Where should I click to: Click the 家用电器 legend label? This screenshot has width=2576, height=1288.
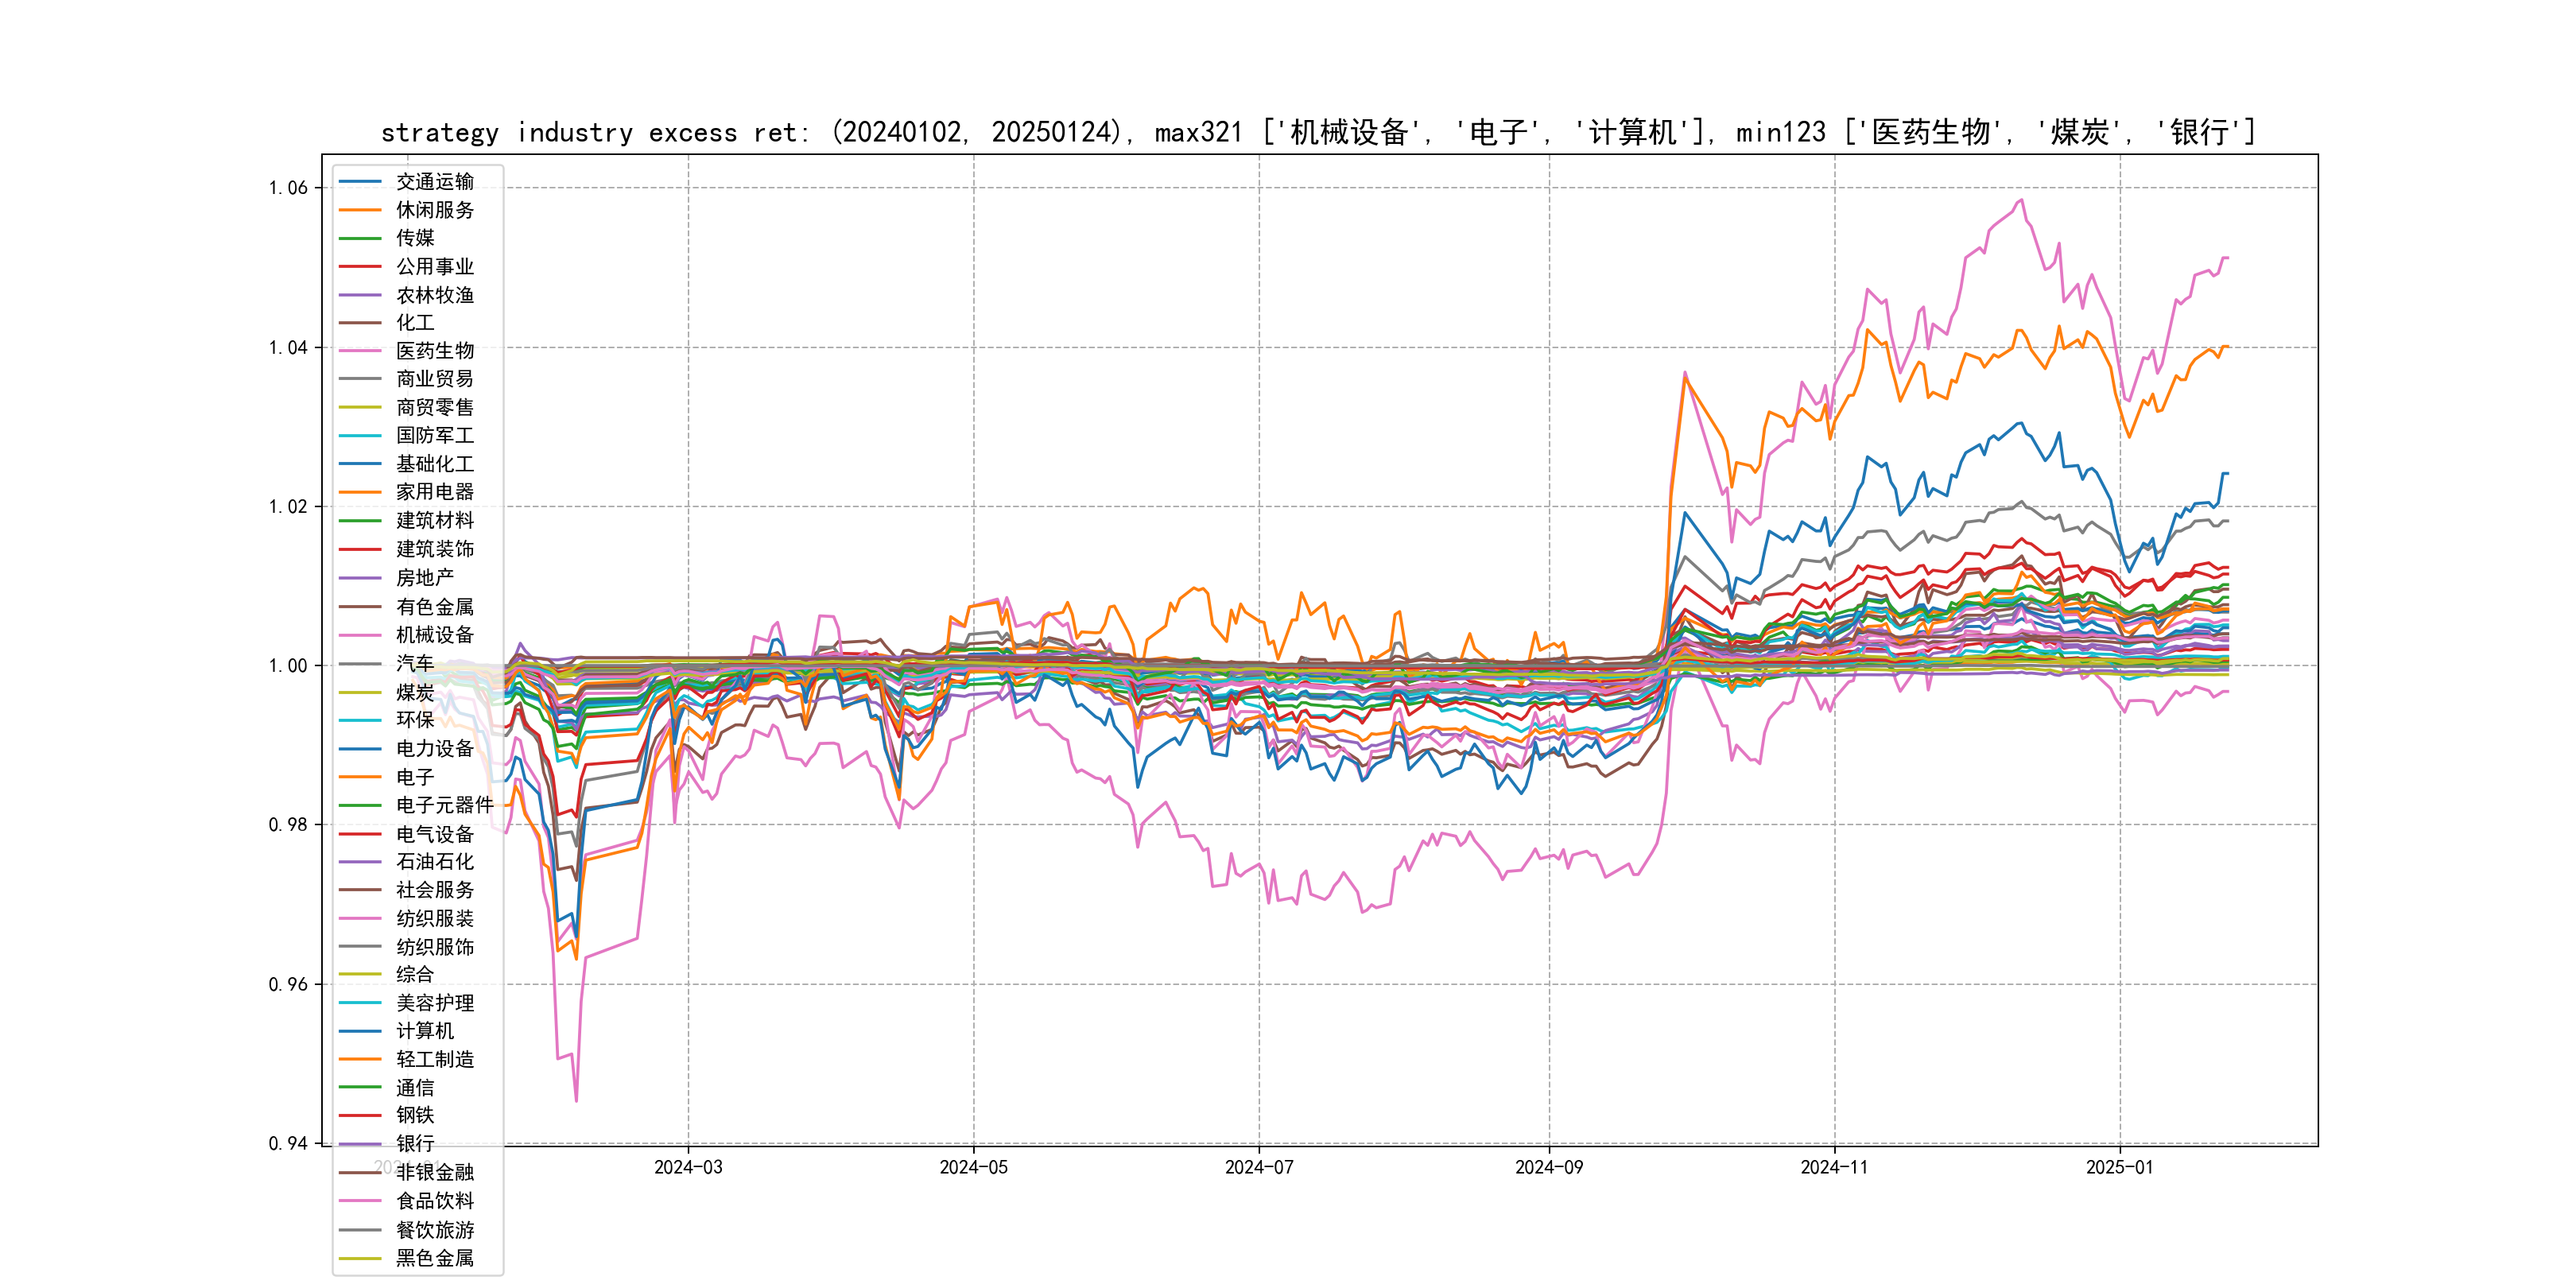pos(435,492)
